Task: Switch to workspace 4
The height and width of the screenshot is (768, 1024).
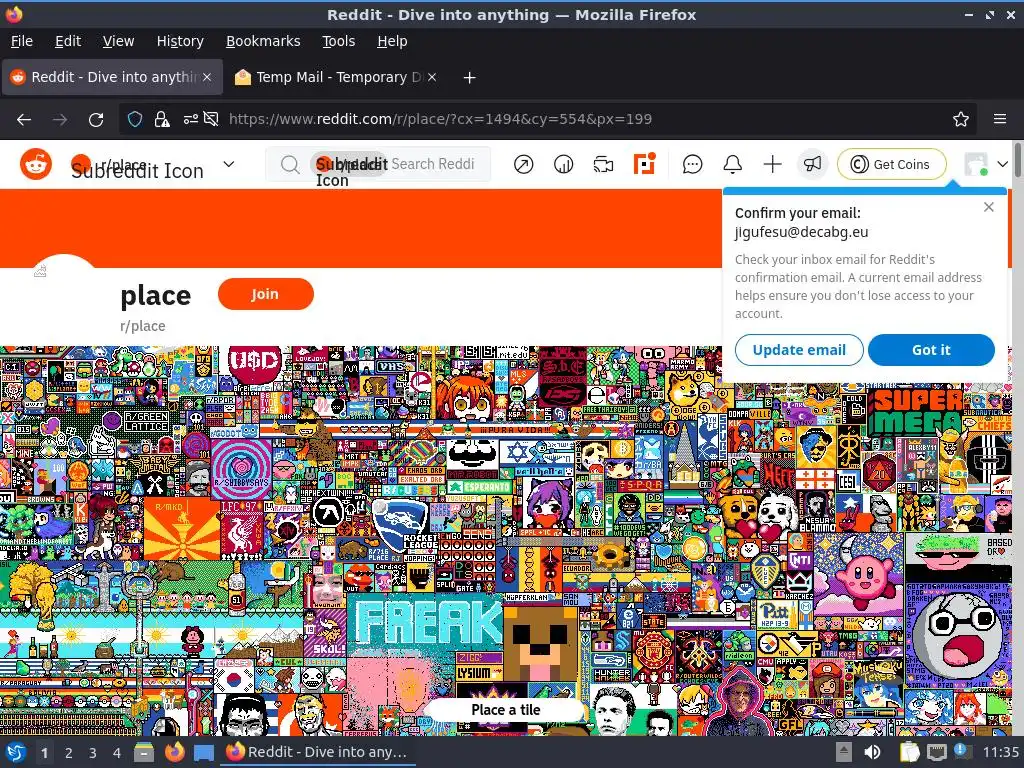Action: click(117, 753)
